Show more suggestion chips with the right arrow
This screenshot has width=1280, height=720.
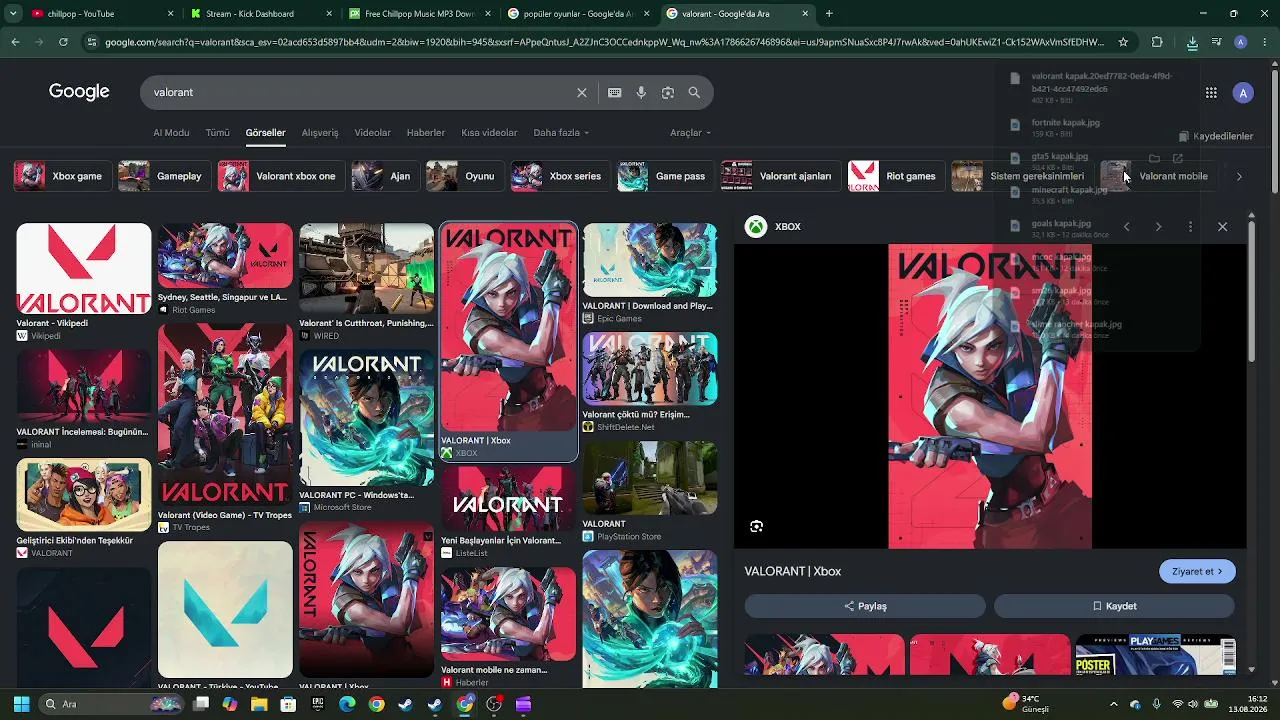(1239, 176)
